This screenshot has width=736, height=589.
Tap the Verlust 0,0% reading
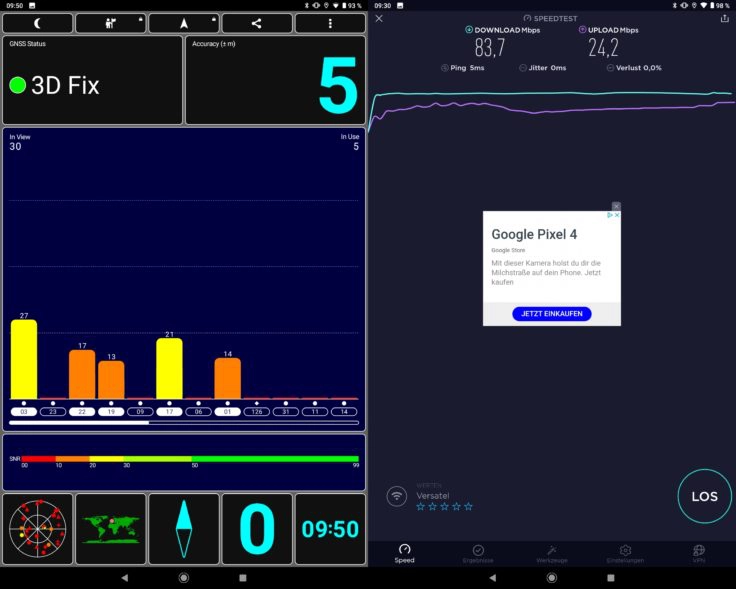pos(634,68)
